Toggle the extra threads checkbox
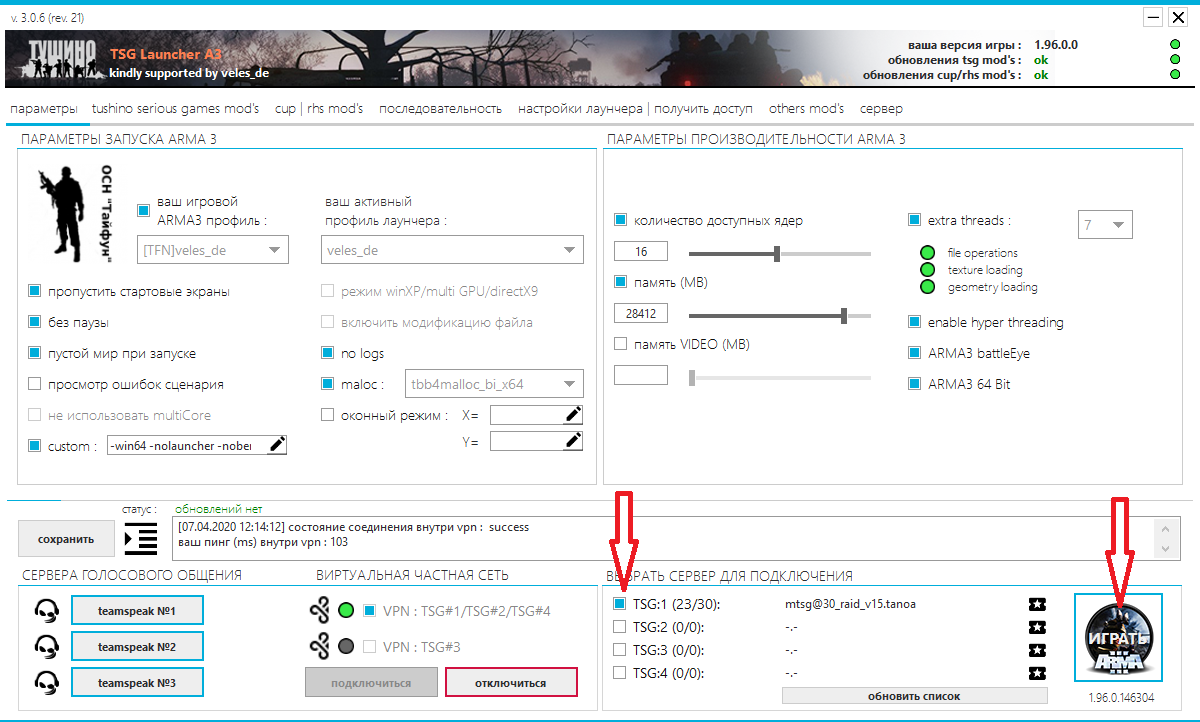This screenshot has height=722, width=1200. point(914,220)
